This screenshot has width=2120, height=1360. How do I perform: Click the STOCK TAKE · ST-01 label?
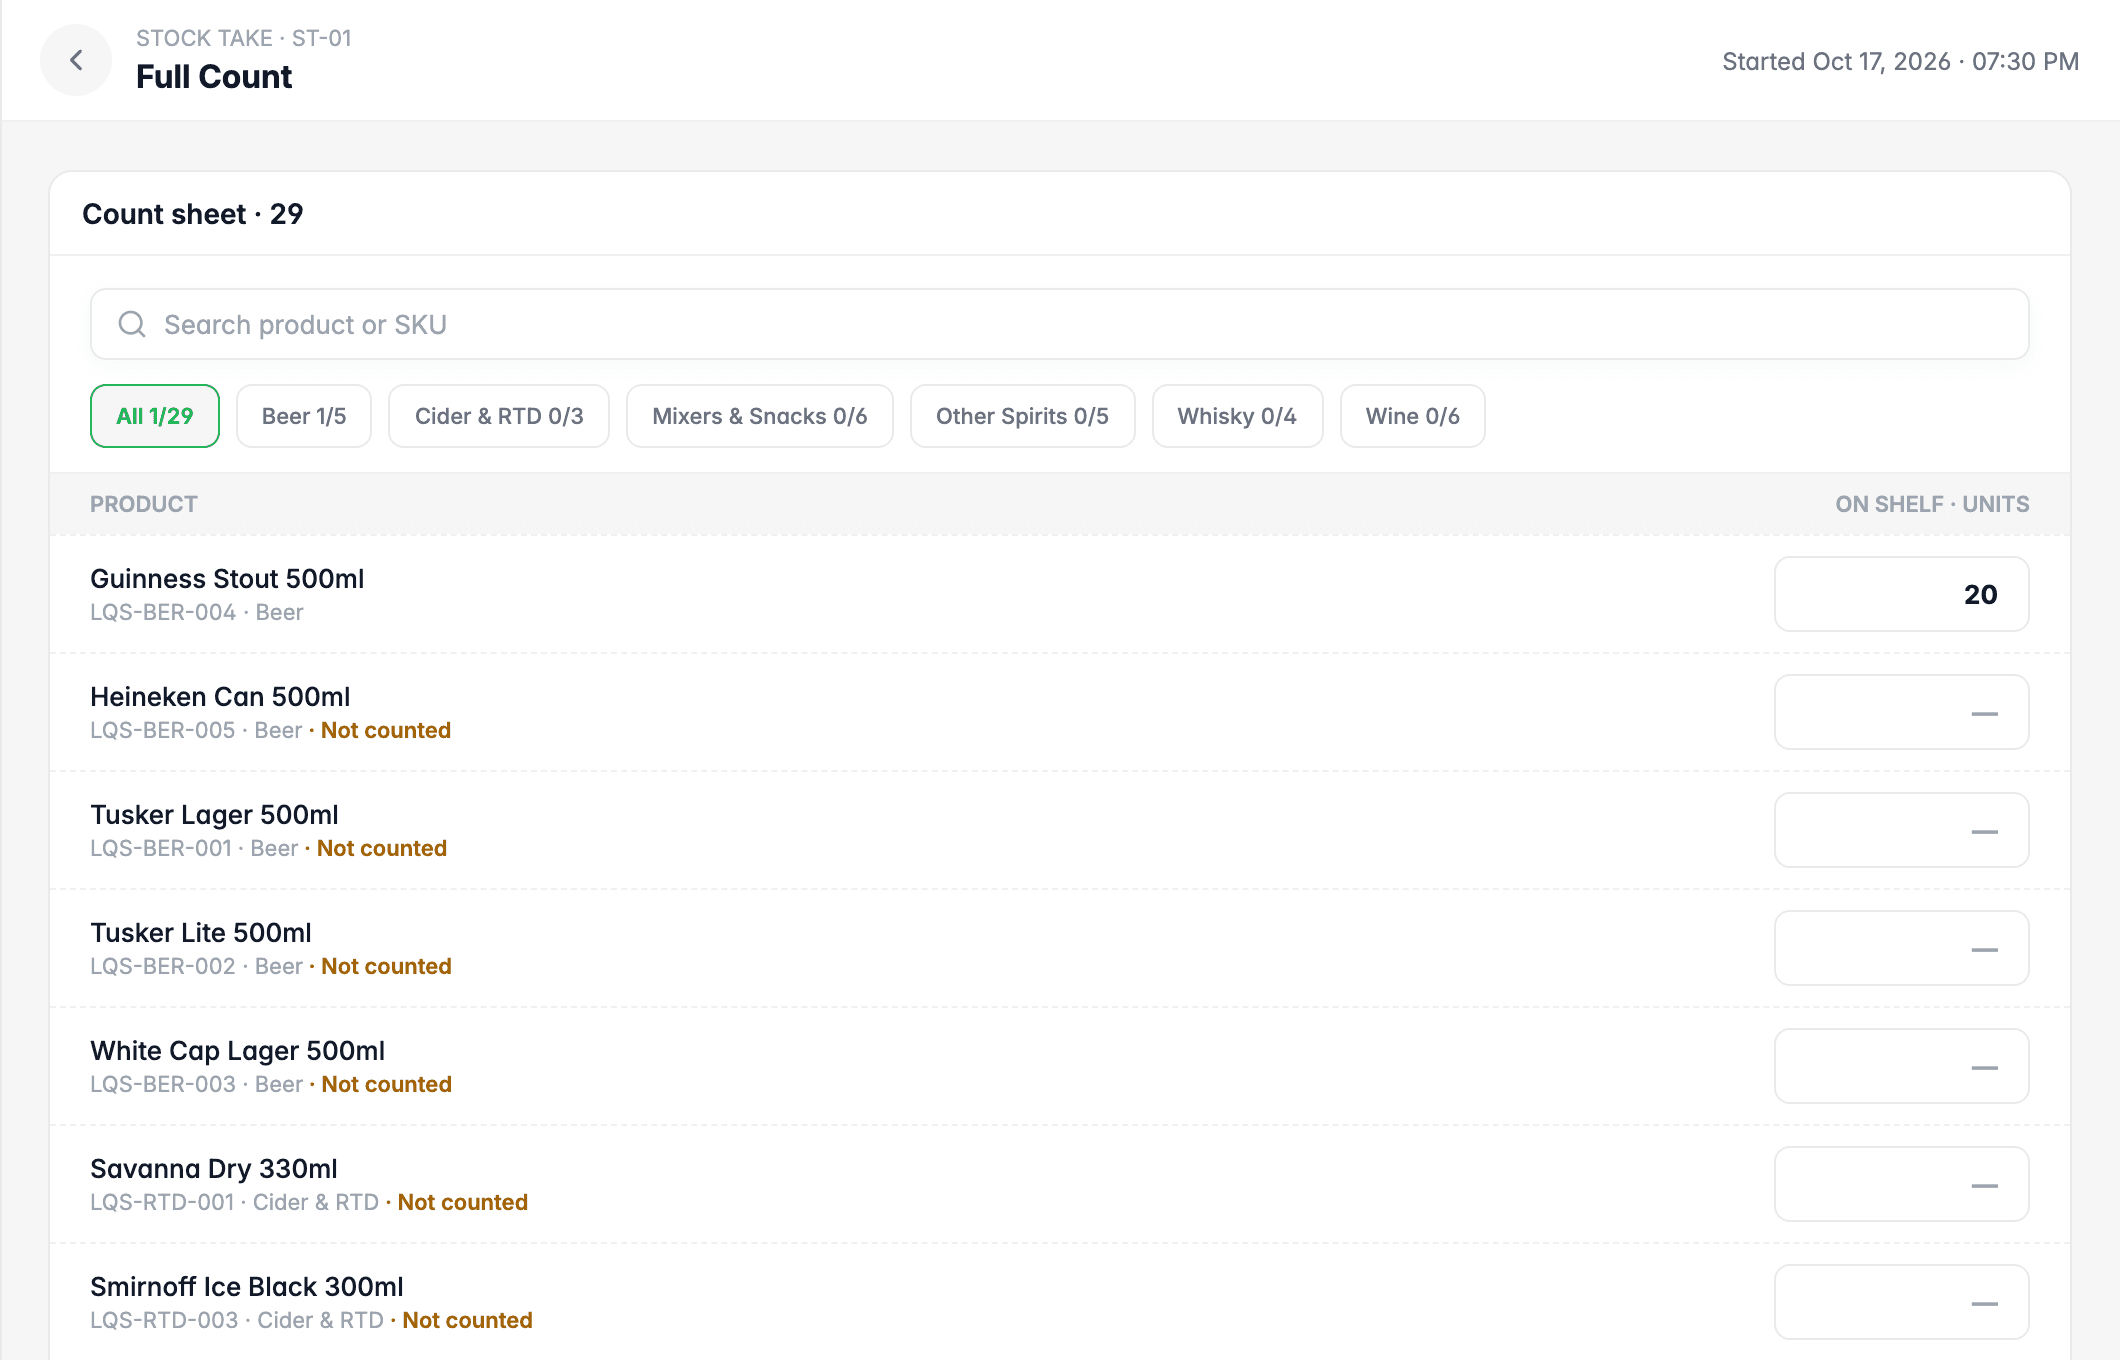(x=244, y=38)
